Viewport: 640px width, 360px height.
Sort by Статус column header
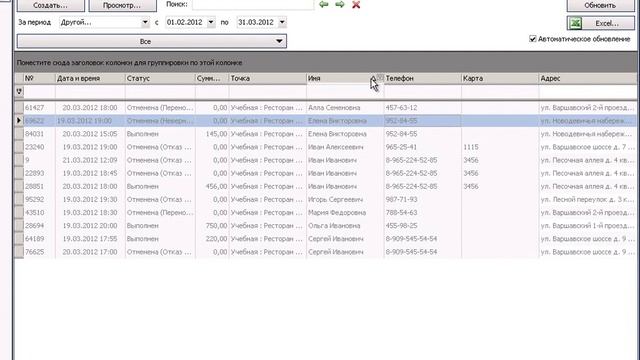160,78
